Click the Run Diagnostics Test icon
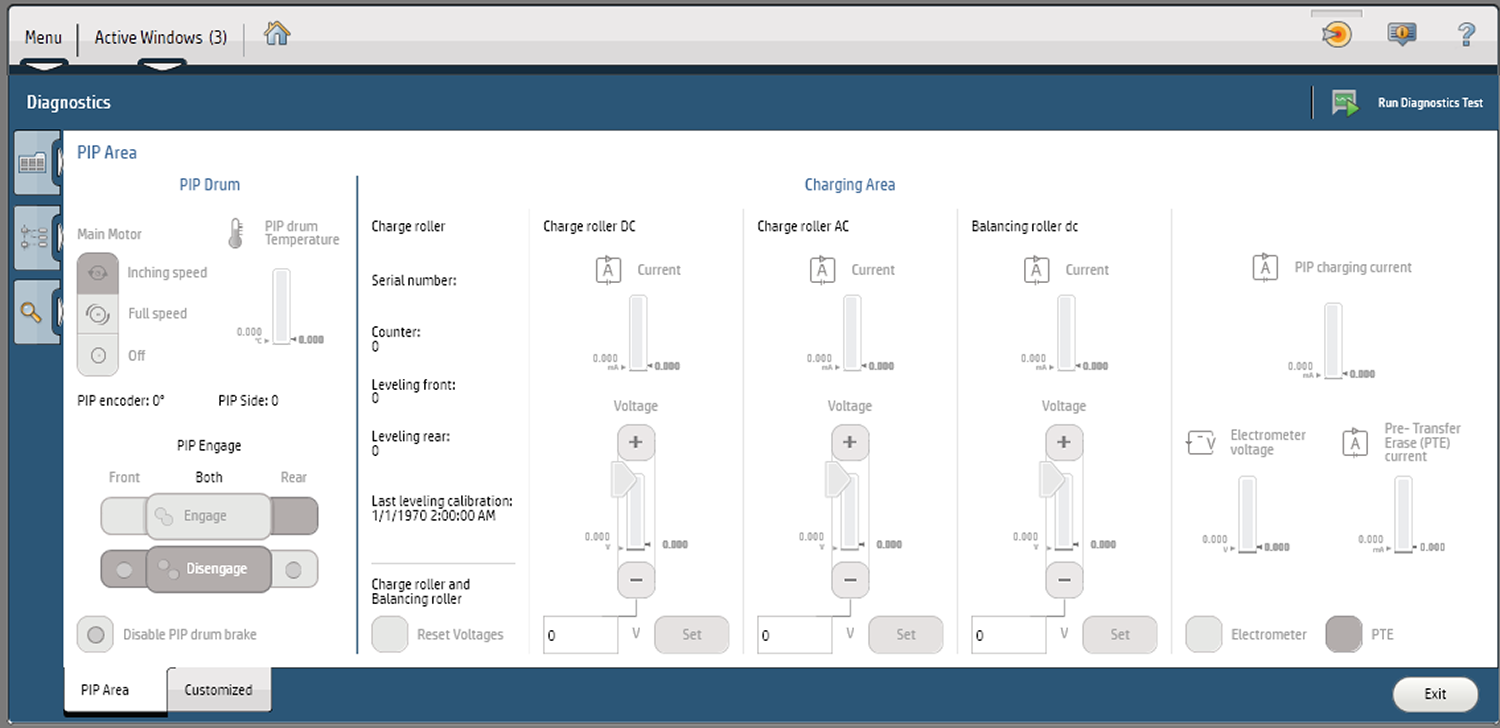The image size is (1500, 728). click(1345, 103)
